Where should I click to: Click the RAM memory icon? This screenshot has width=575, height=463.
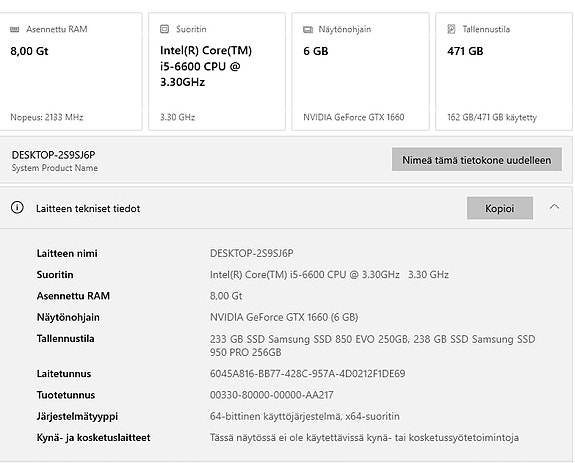click(15, 29)
